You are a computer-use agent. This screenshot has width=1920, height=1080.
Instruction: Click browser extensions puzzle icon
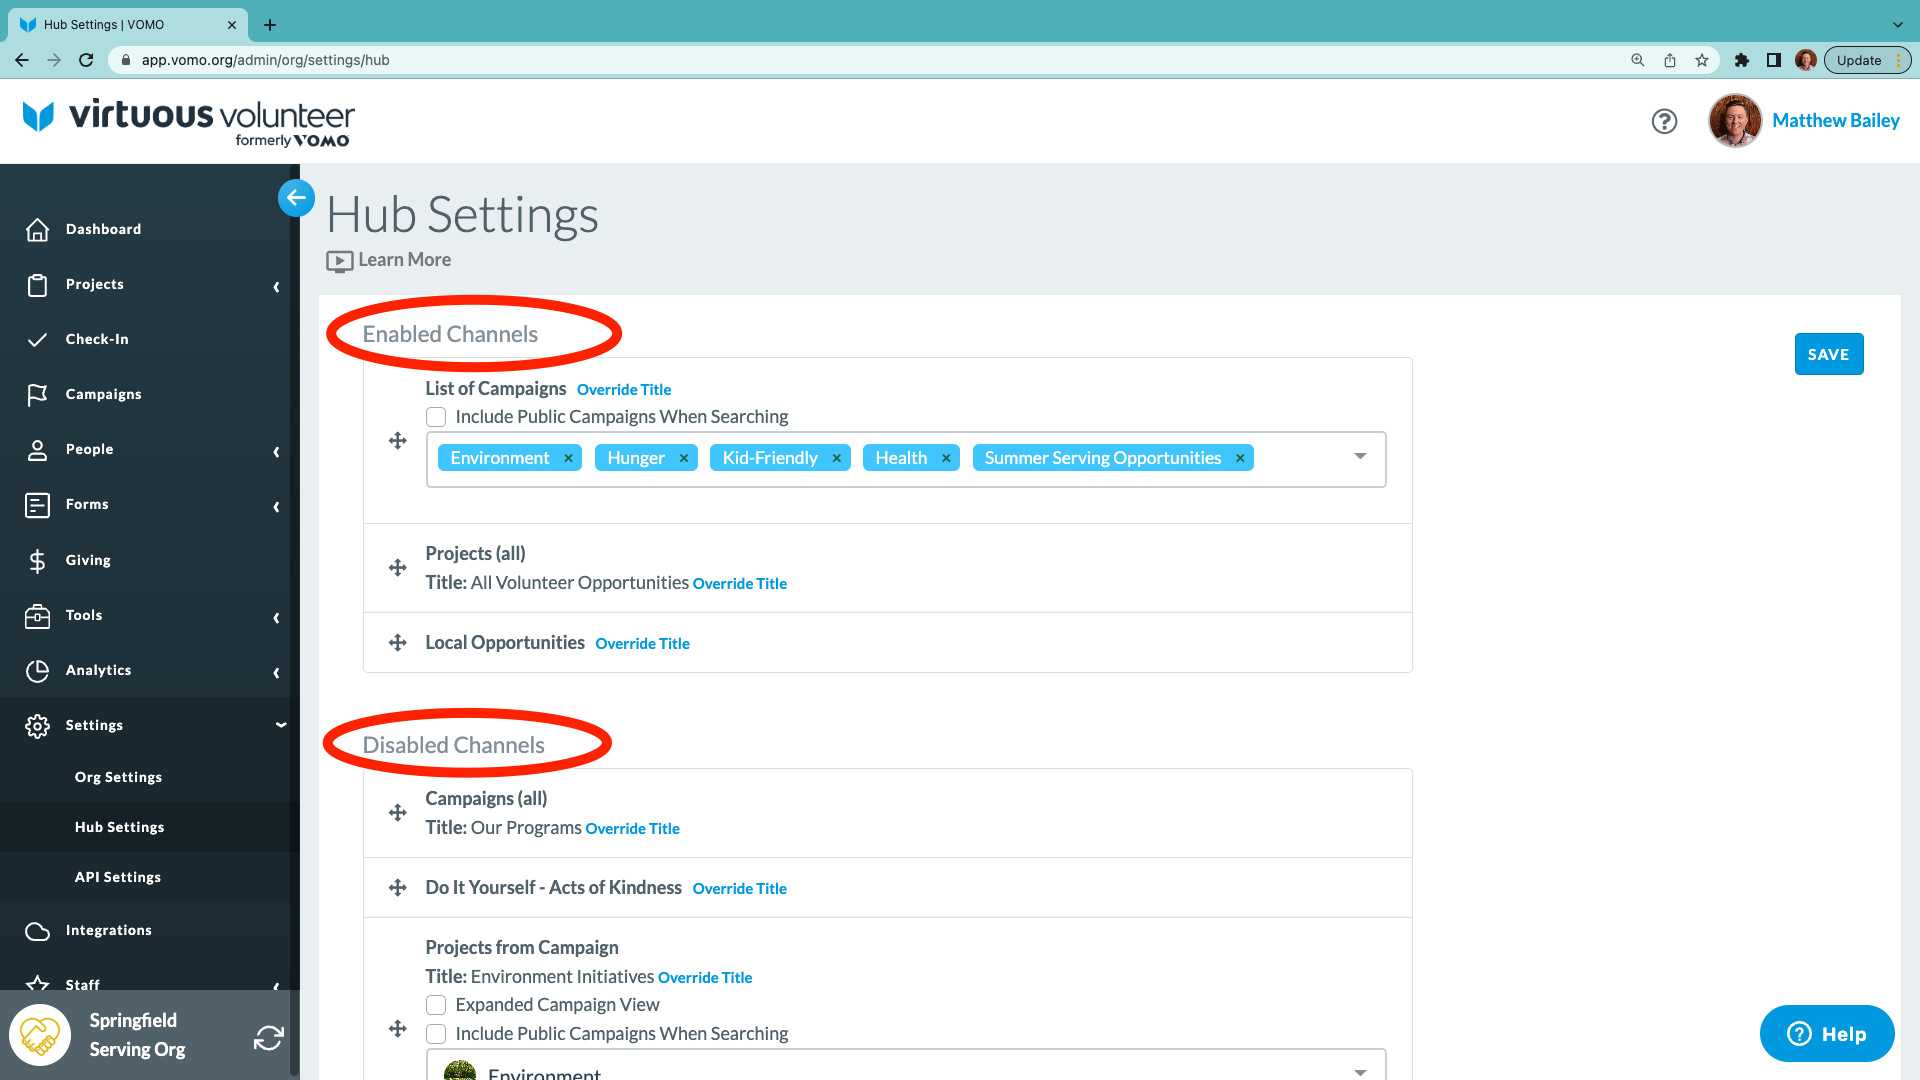click(x=1741, y=60)
